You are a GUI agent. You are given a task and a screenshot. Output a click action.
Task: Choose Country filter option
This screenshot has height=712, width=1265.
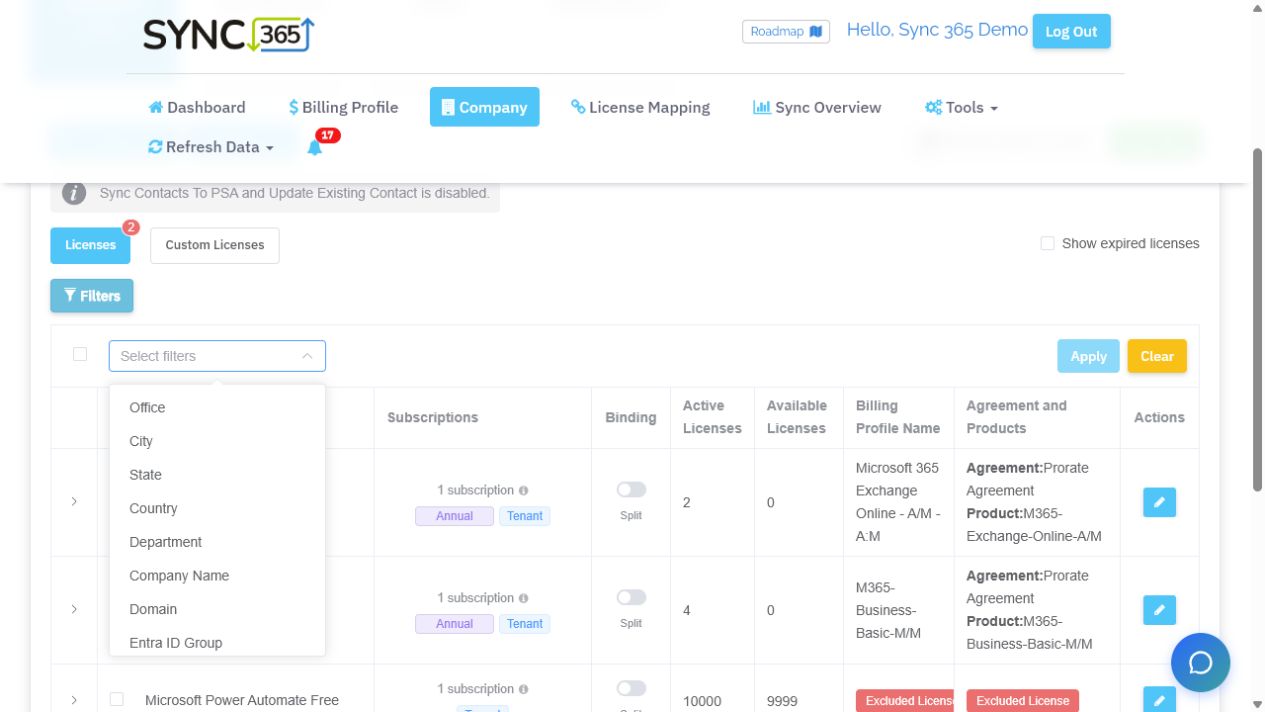point(217,508)
